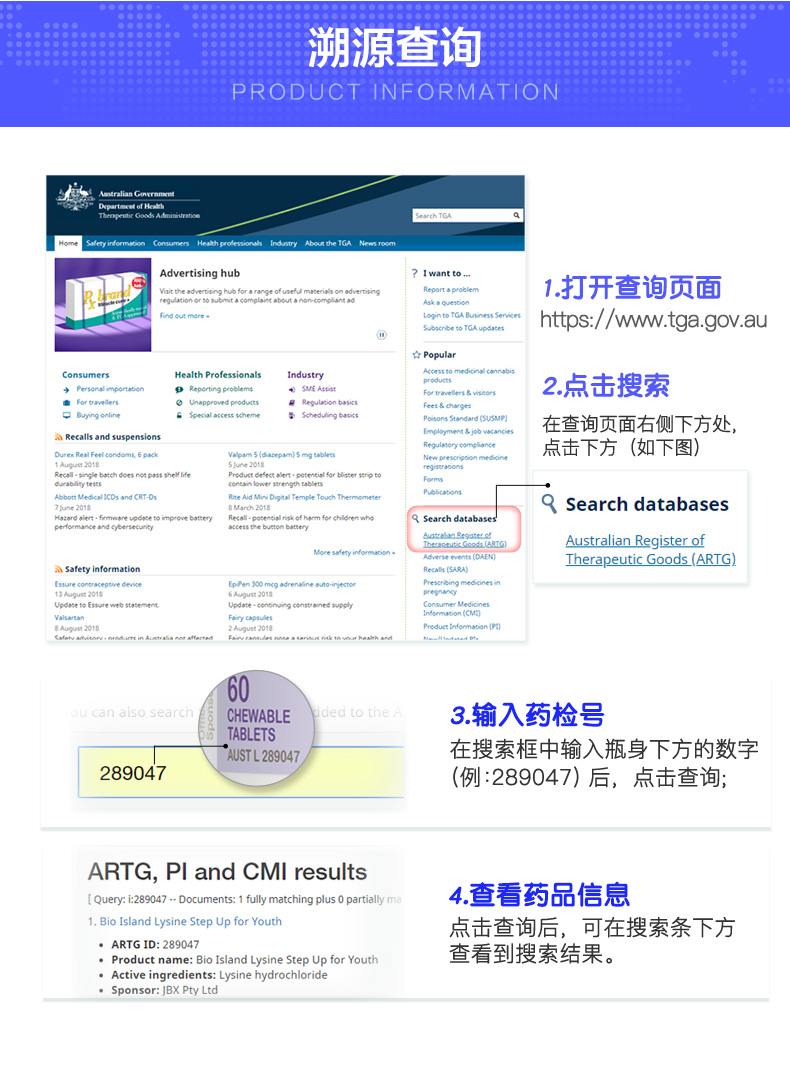Click the text 'Sponsor: JBX Pty Ltd'
The height and width of the screenshot is (1065, 790).
pos(164,990)
